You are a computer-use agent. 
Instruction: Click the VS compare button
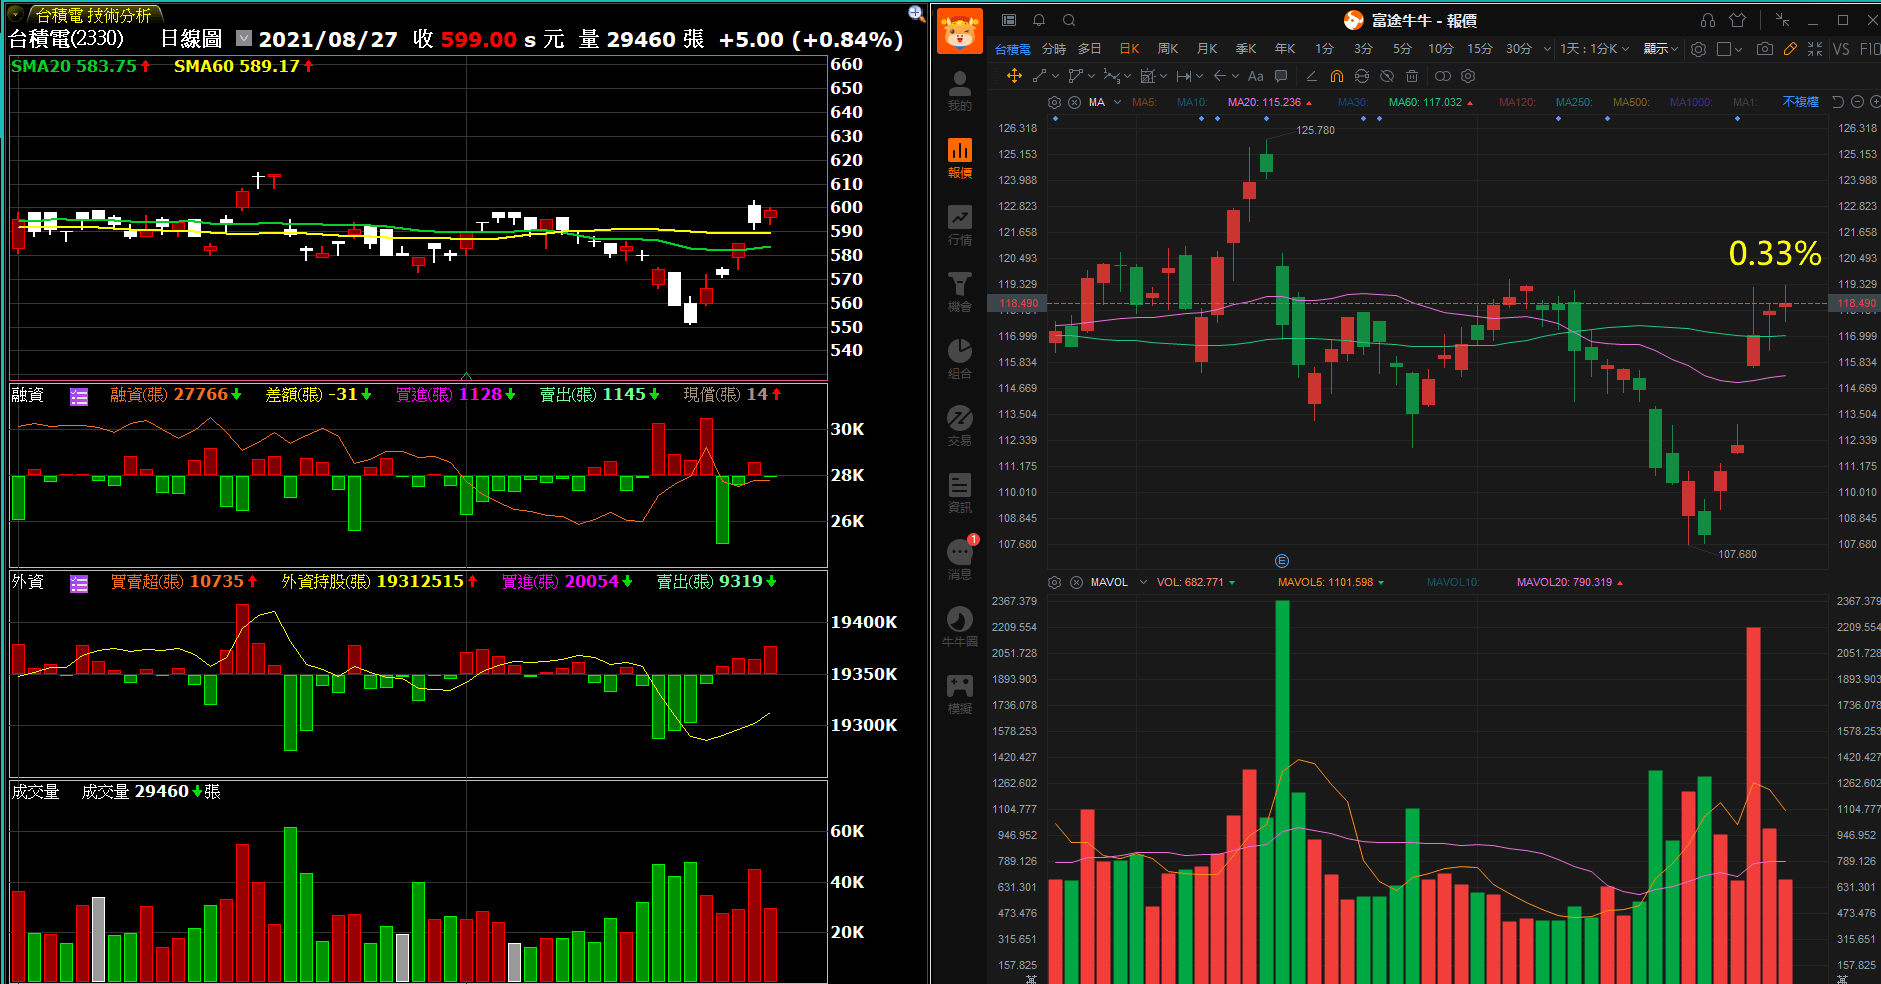click(x=1841, y=49)
